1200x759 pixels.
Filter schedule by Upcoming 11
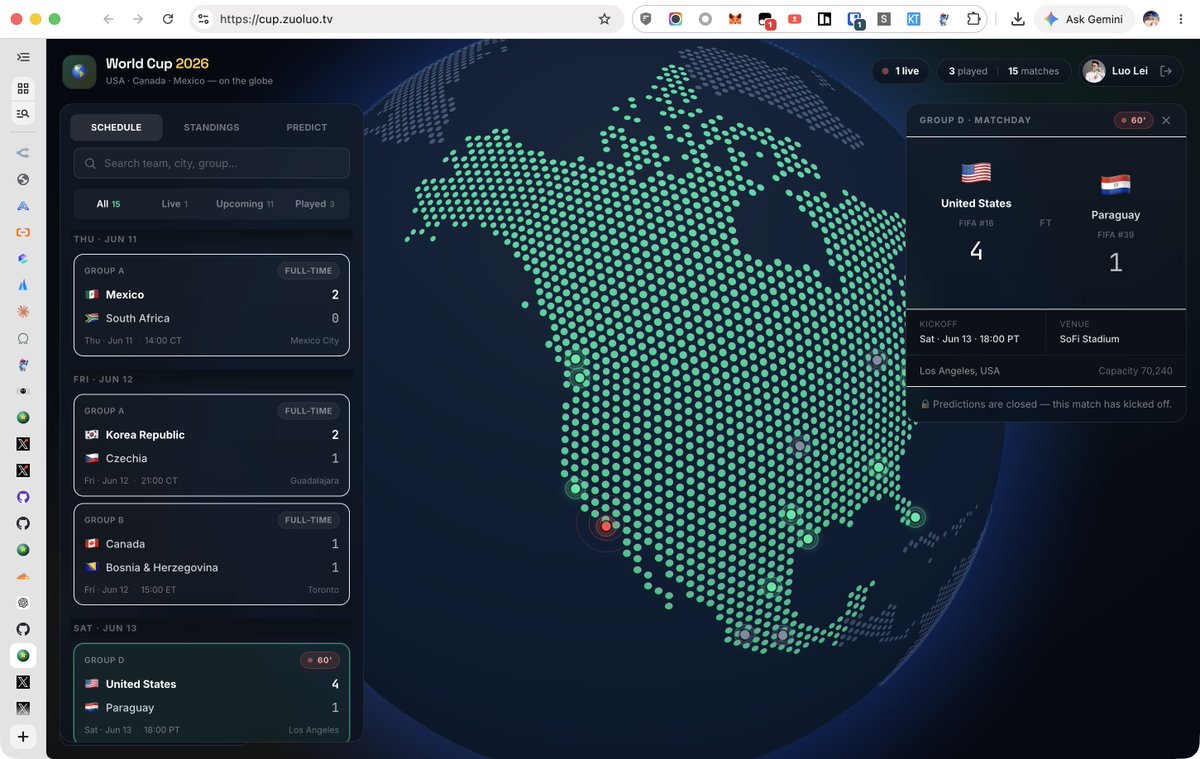pyautogui.click(x=245, y=204)
